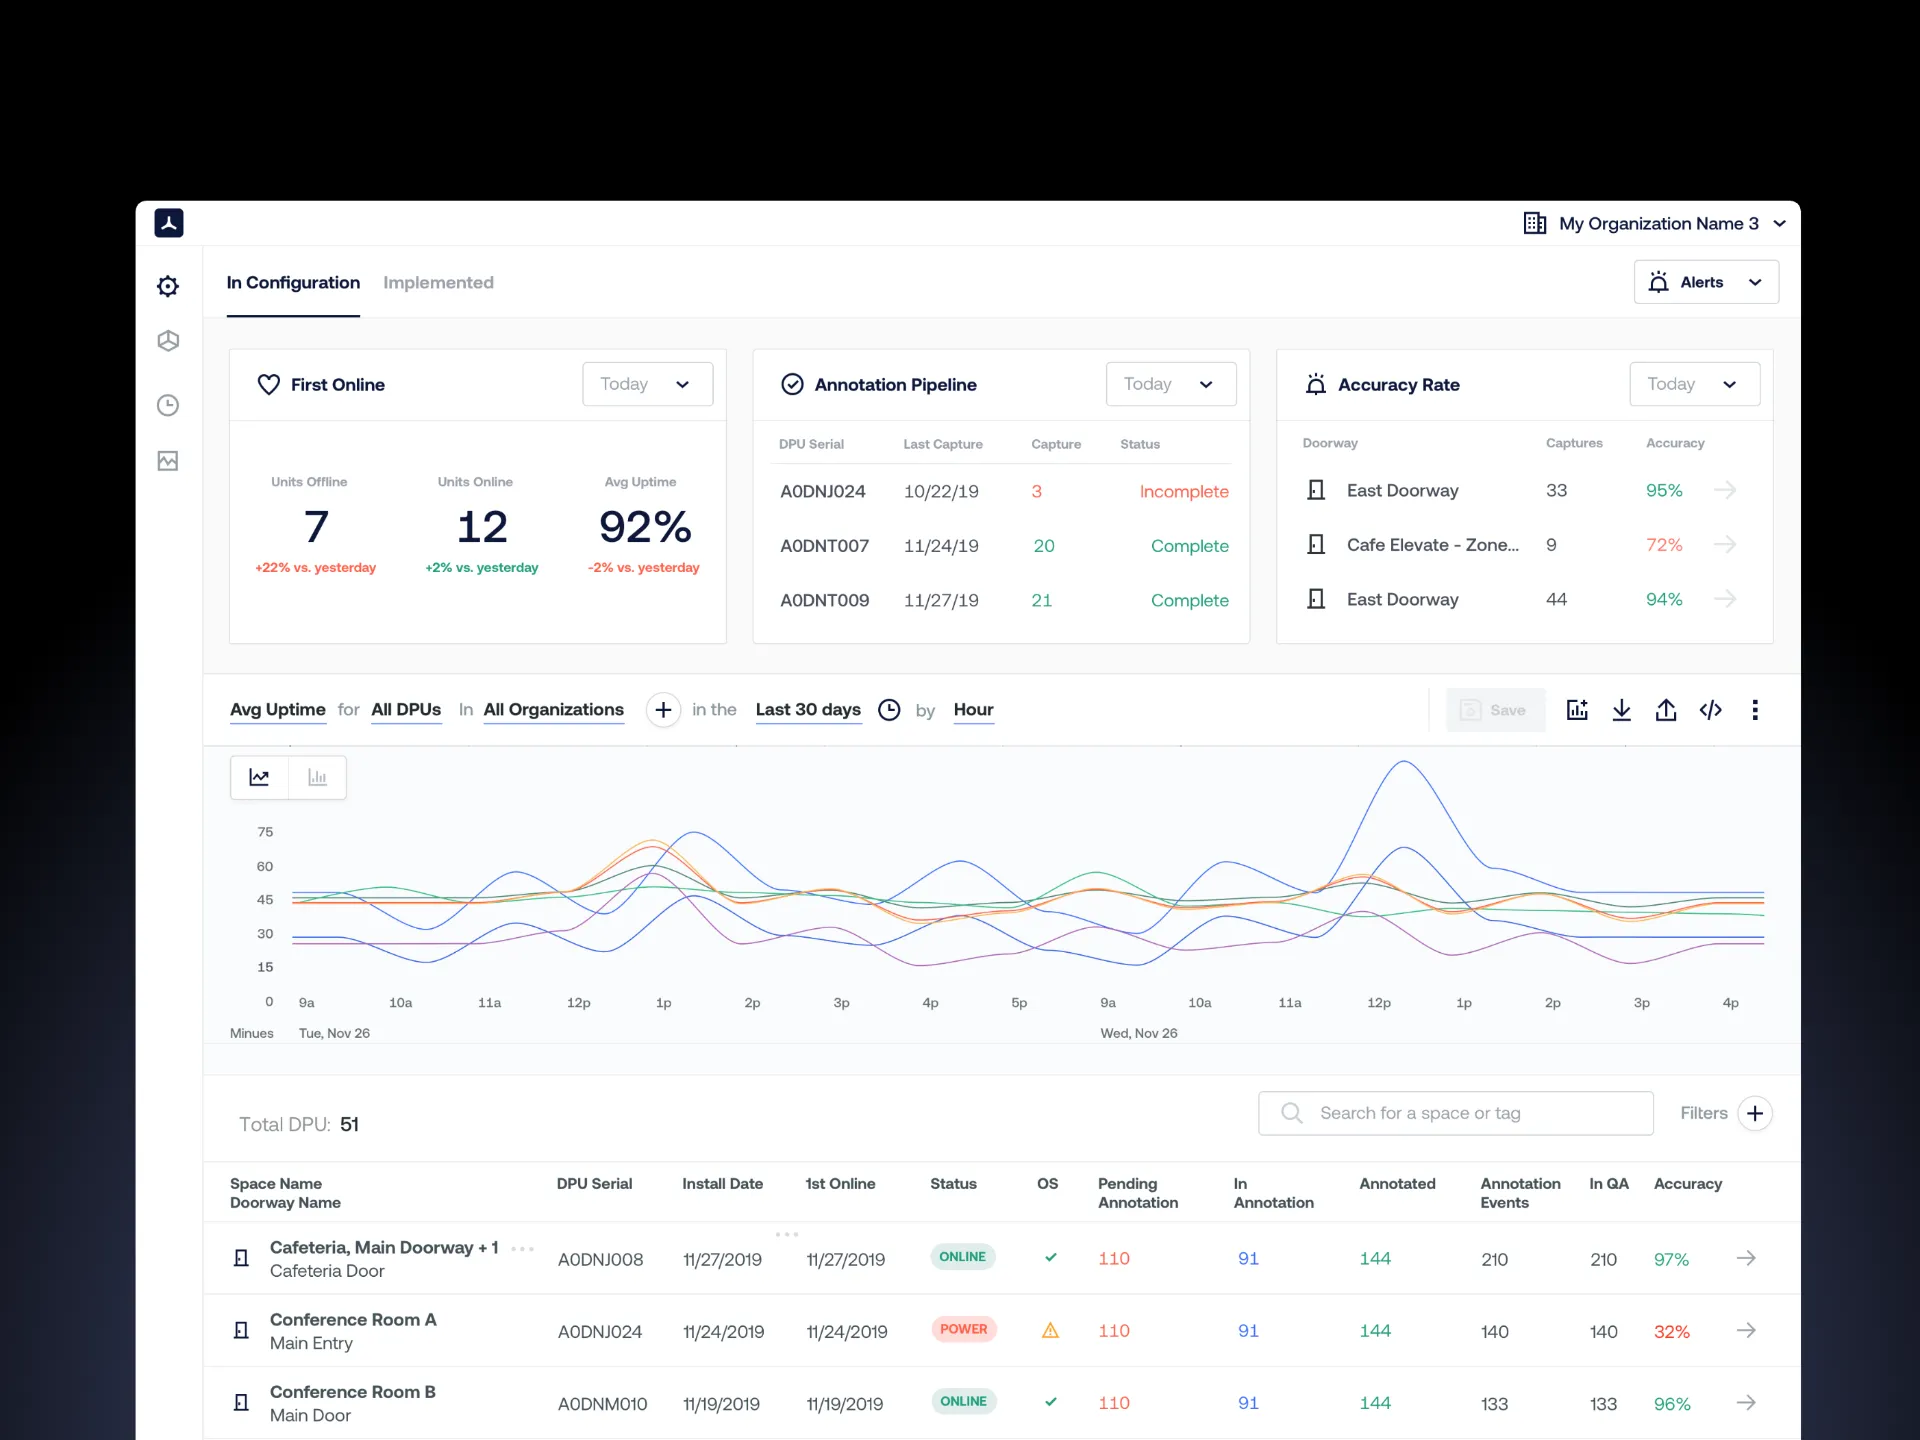Image resolution: width=1920 pixels, height=1440 pixels.
Task: Click the add chart icon in toolbar
Action: 1577,710
